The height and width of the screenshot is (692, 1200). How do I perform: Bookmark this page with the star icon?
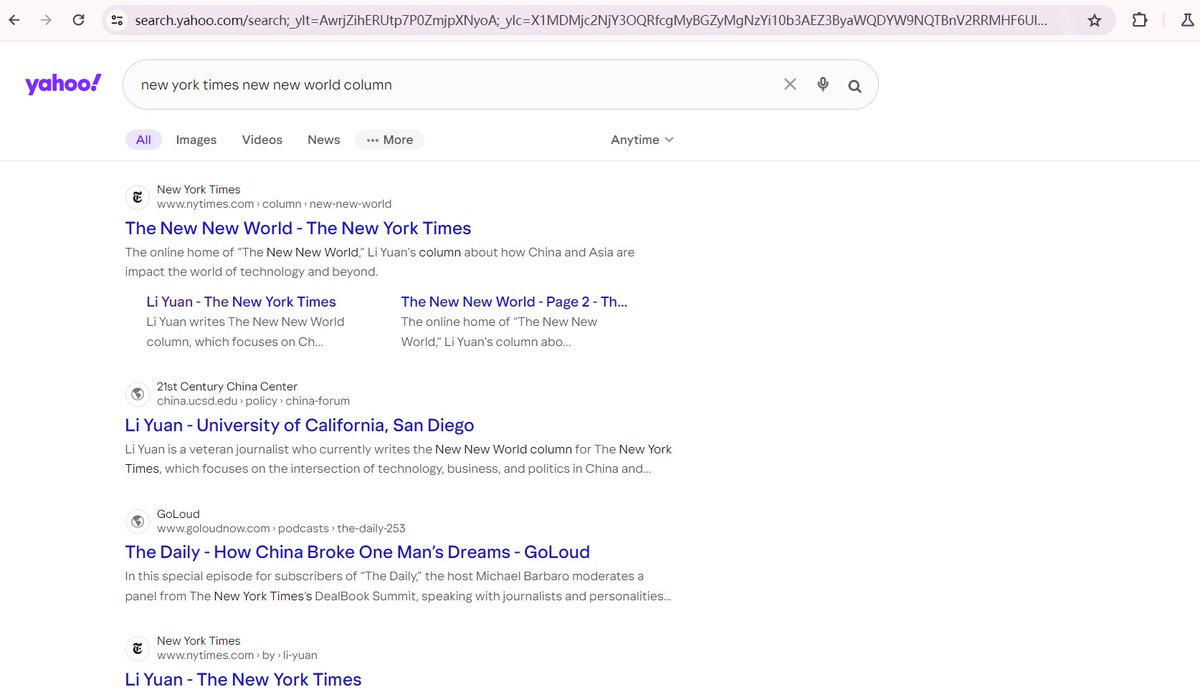pos(1094,20)
